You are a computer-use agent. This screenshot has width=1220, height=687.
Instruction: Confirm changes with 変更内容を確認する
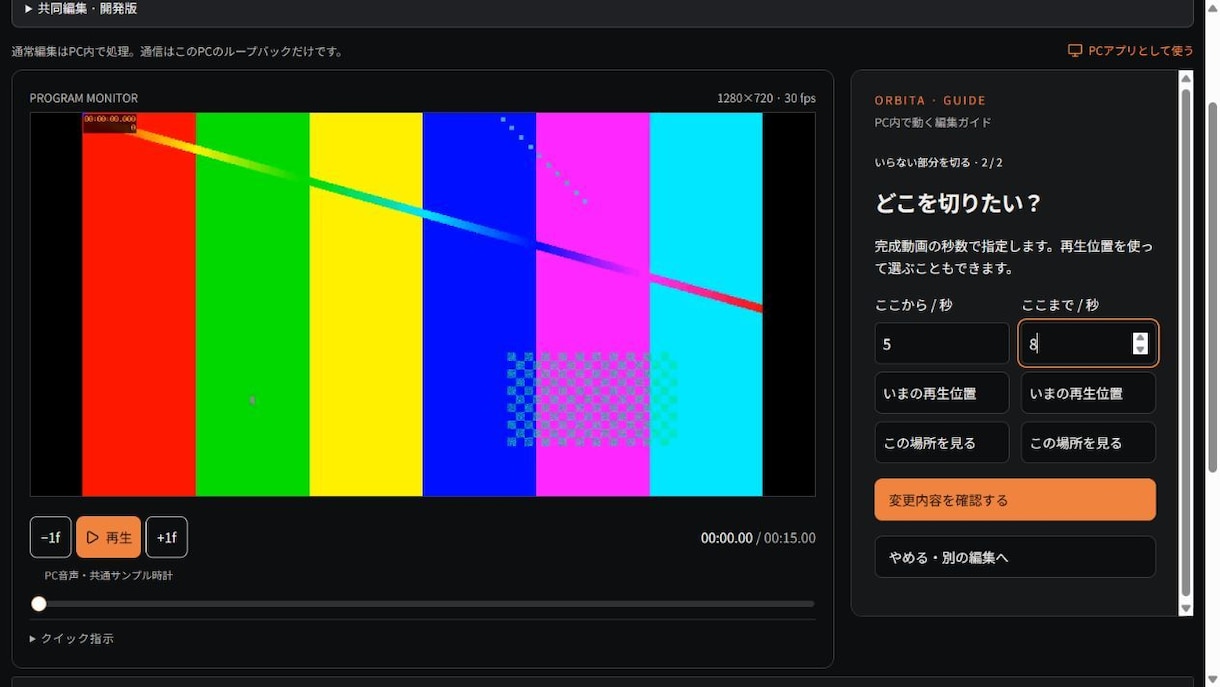click(x=1015, y=500)
